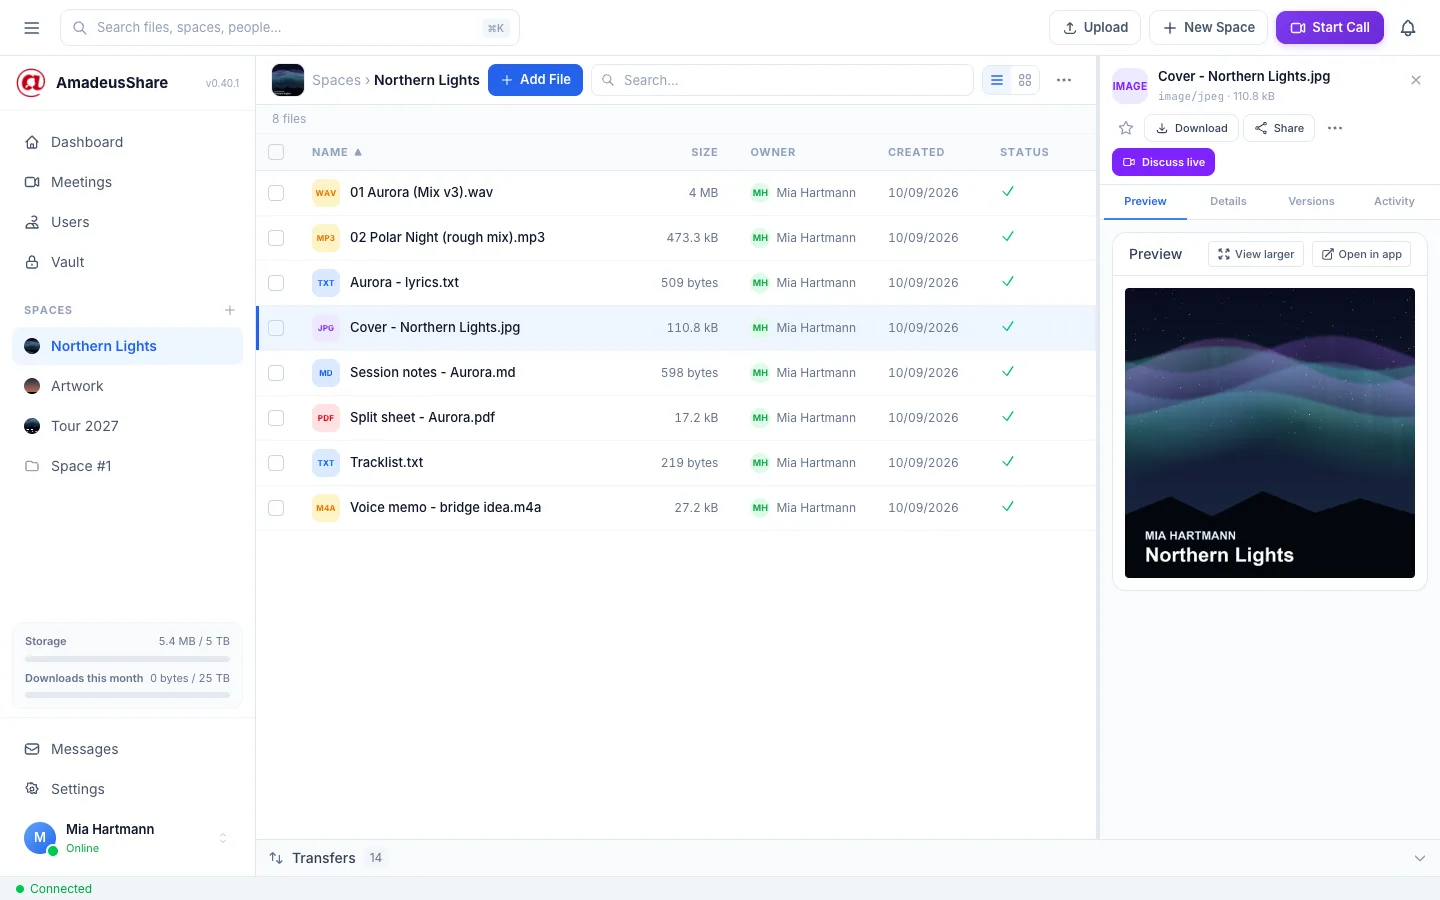This screenshot has width=1440, height=900.
Task: Click the Add File button
Action: click(535, 80)
